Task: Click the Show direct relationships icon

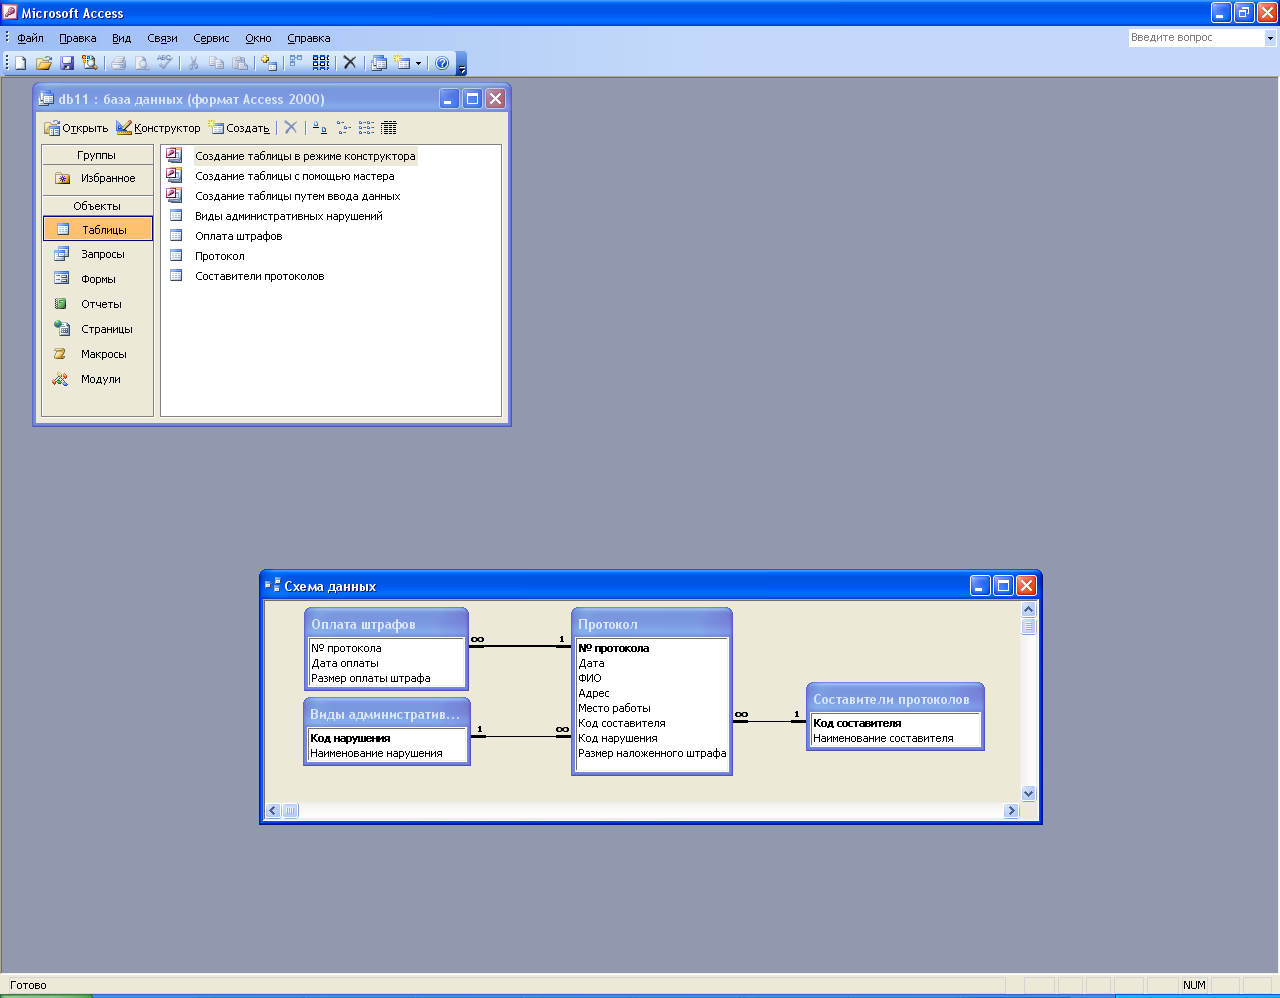Action: tap(296, 62)
